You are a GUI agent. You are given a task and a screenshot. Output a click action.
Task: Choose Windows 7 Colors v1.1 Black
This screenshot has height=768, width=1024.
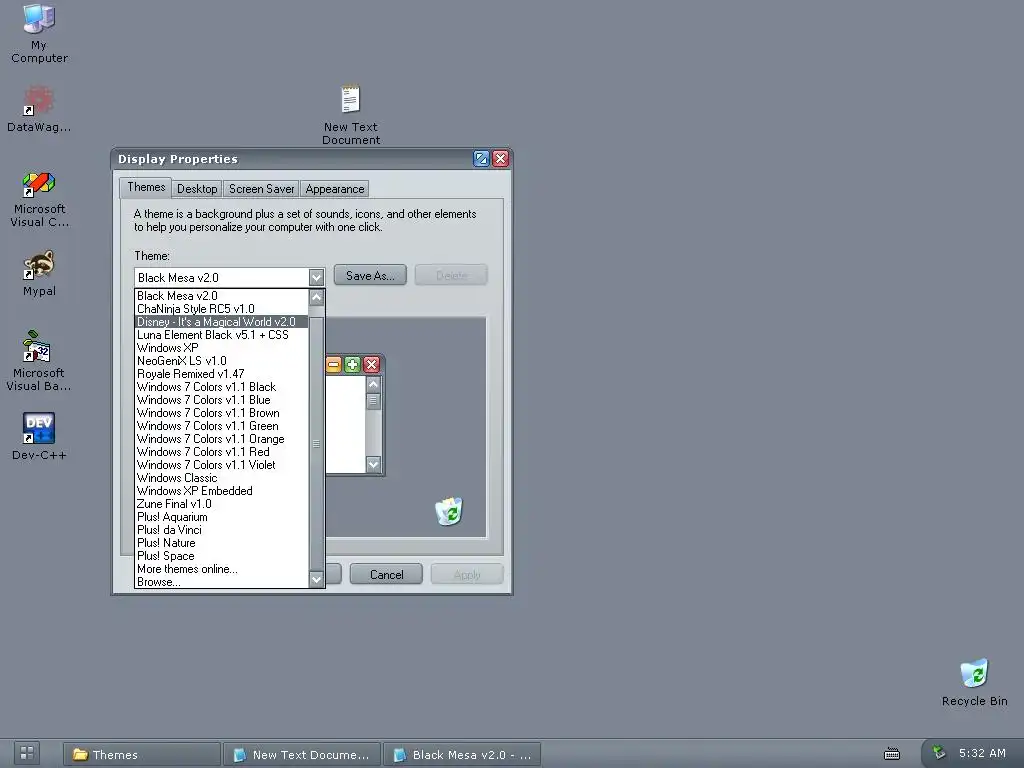[221, 387]
